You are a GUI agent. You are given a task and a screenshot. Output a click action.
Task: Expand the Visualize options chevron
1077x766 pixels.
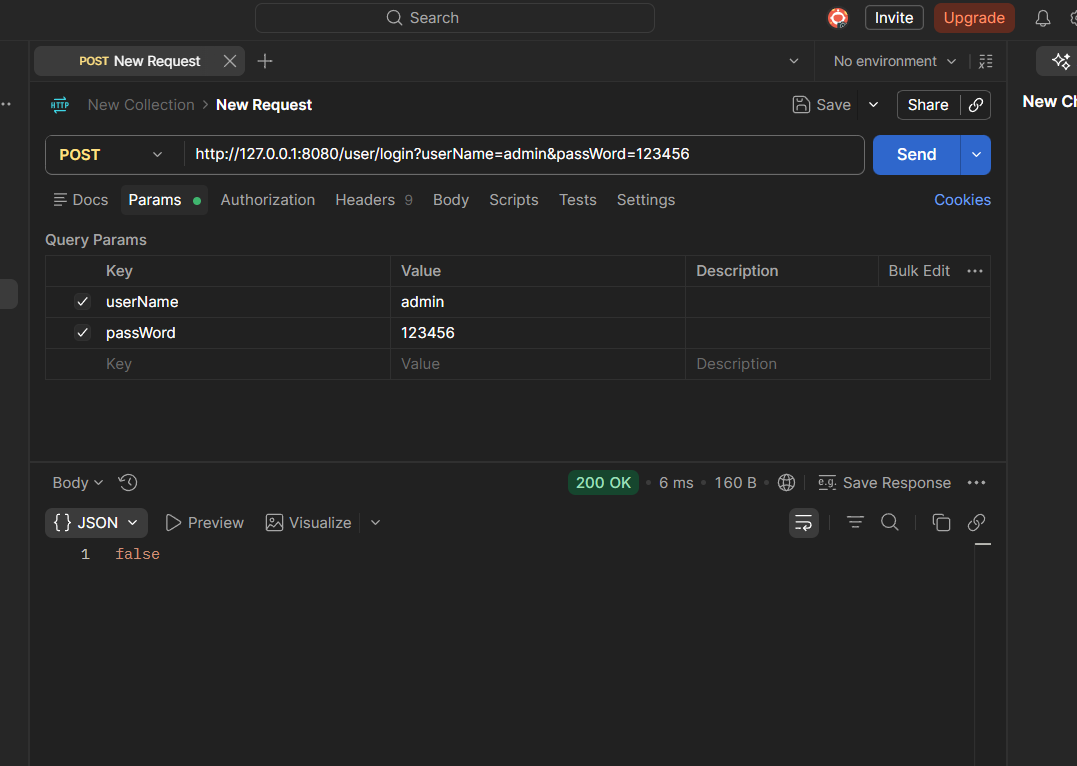pyautogui.click(x=376, y=523)
